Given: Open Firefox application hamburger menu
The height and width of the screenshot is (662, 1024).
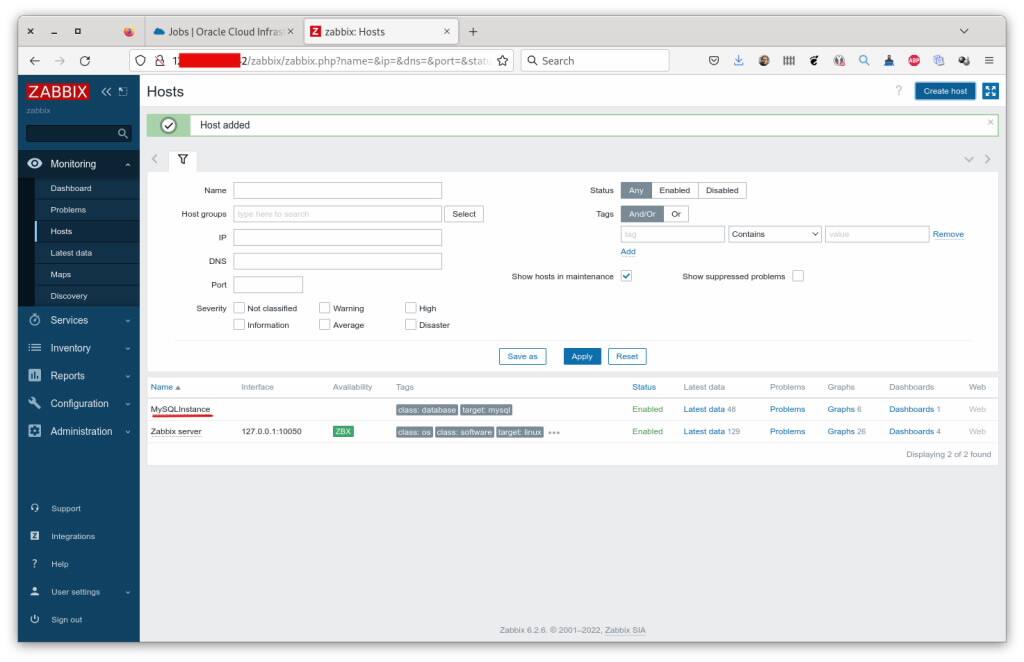Looking at the screenshot, I should point(989,61).
